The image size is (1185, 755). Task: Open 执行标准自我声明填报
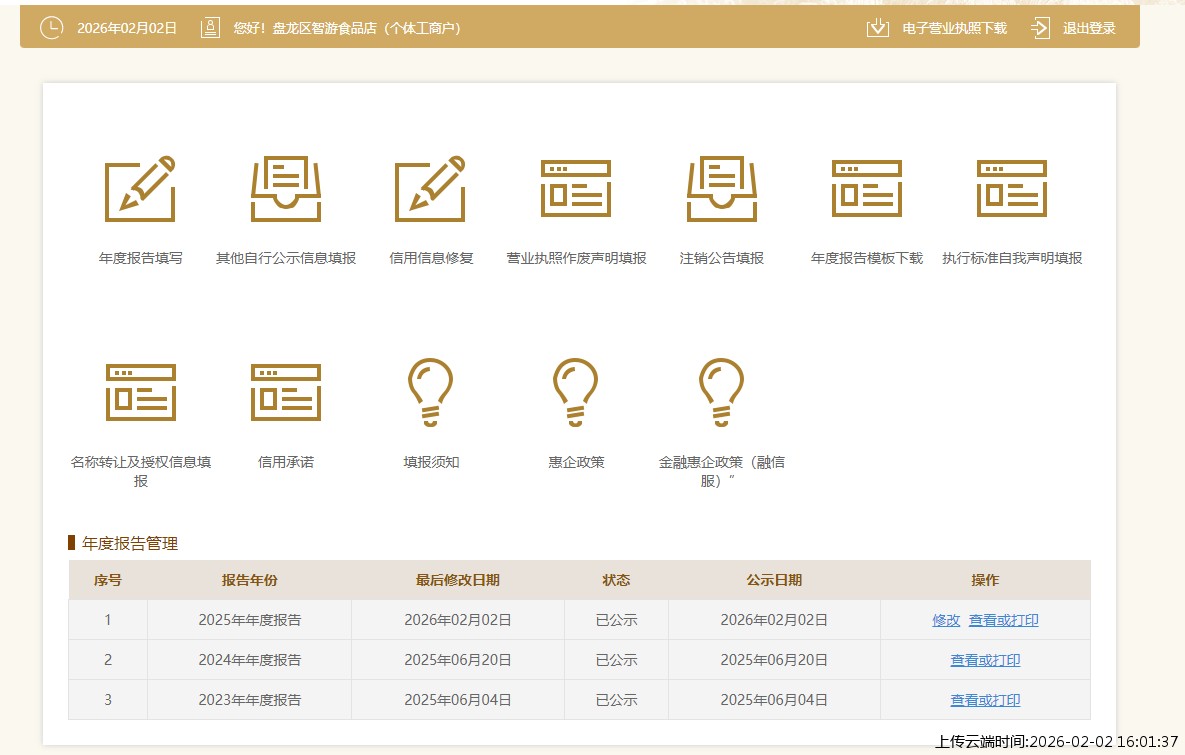click(x=1011, y=188)
